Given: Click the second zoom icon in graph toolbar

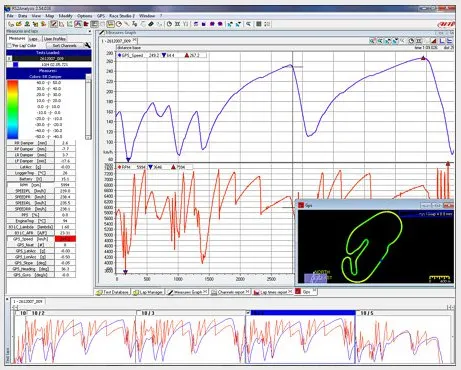Looking at the screenshot, I should coord(380,41).
